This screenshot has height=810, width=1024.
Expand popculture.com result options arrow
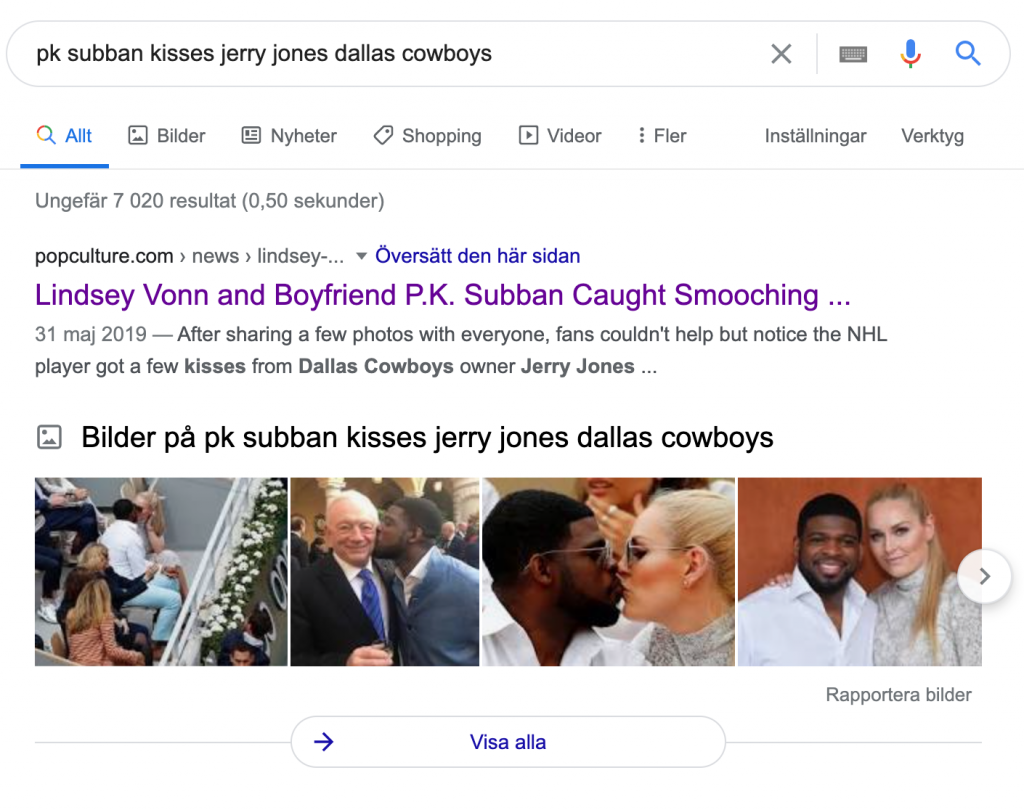tap(362, 256)
